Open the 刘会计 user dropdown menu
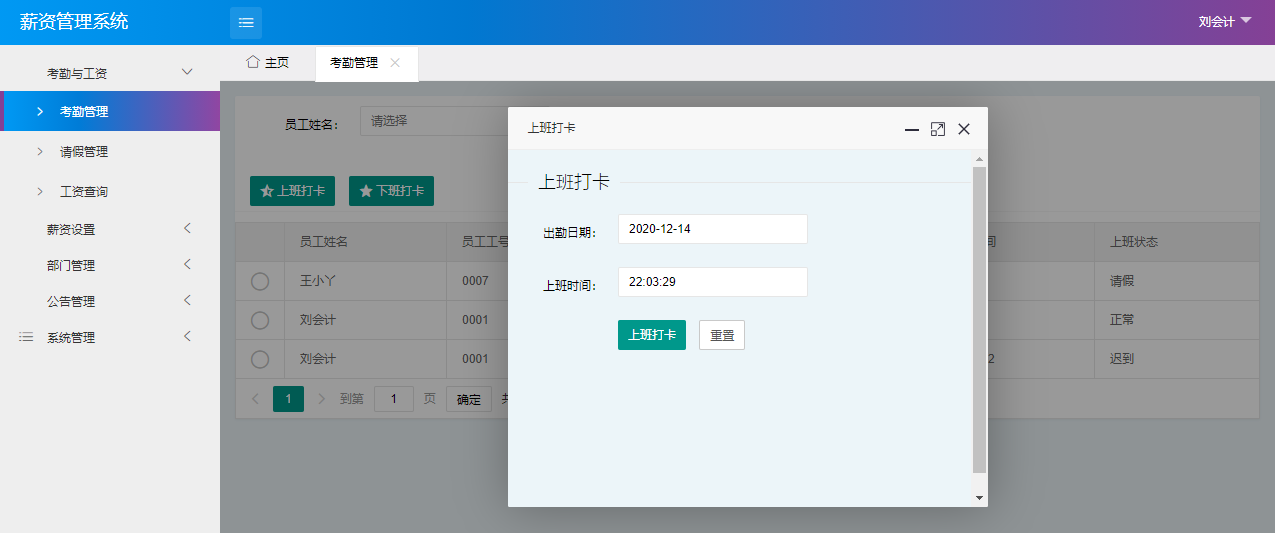This screenshot has height=533, width=1275. click(1224, 21)
